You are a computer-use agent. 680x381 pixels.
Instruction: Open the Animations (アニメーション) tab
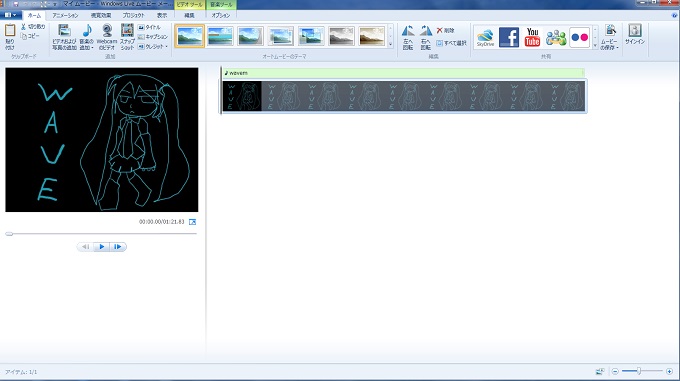[x=65, y=15]
